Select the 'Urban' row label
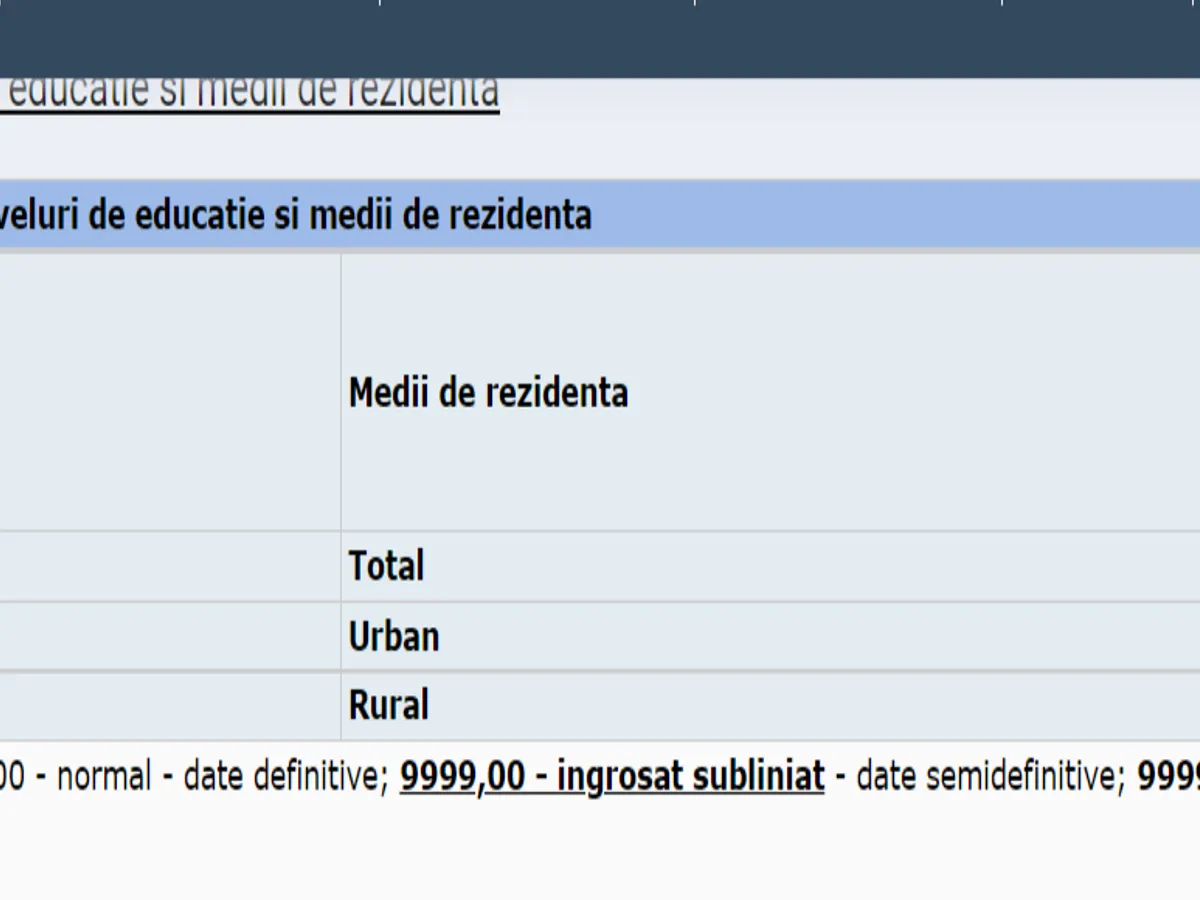Image resolution: width=1200 pixels, height=900 pixels. (x=393, y=636)
